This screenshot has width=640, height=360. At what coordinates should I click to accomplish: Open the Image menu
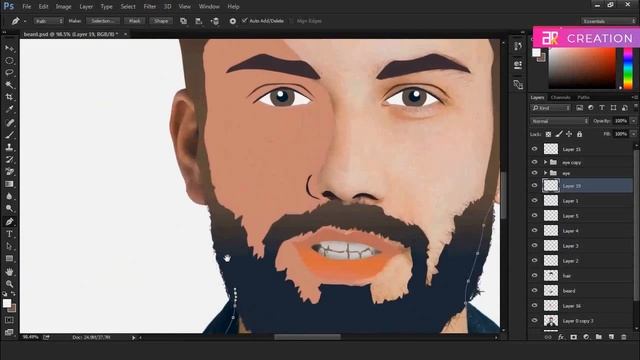63,7
